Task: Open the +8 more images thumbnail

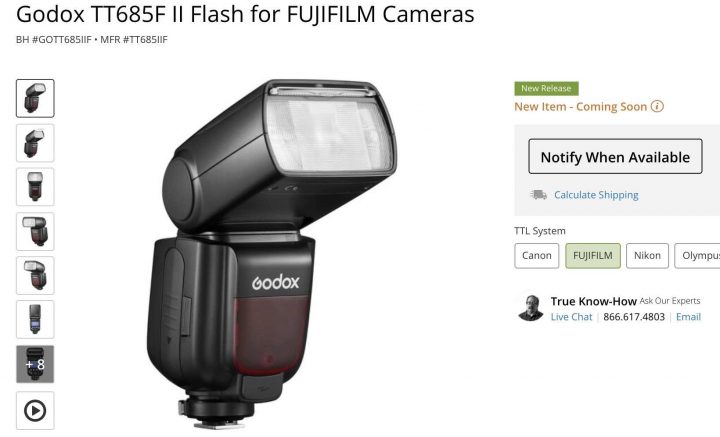Action: coord(35,364)
